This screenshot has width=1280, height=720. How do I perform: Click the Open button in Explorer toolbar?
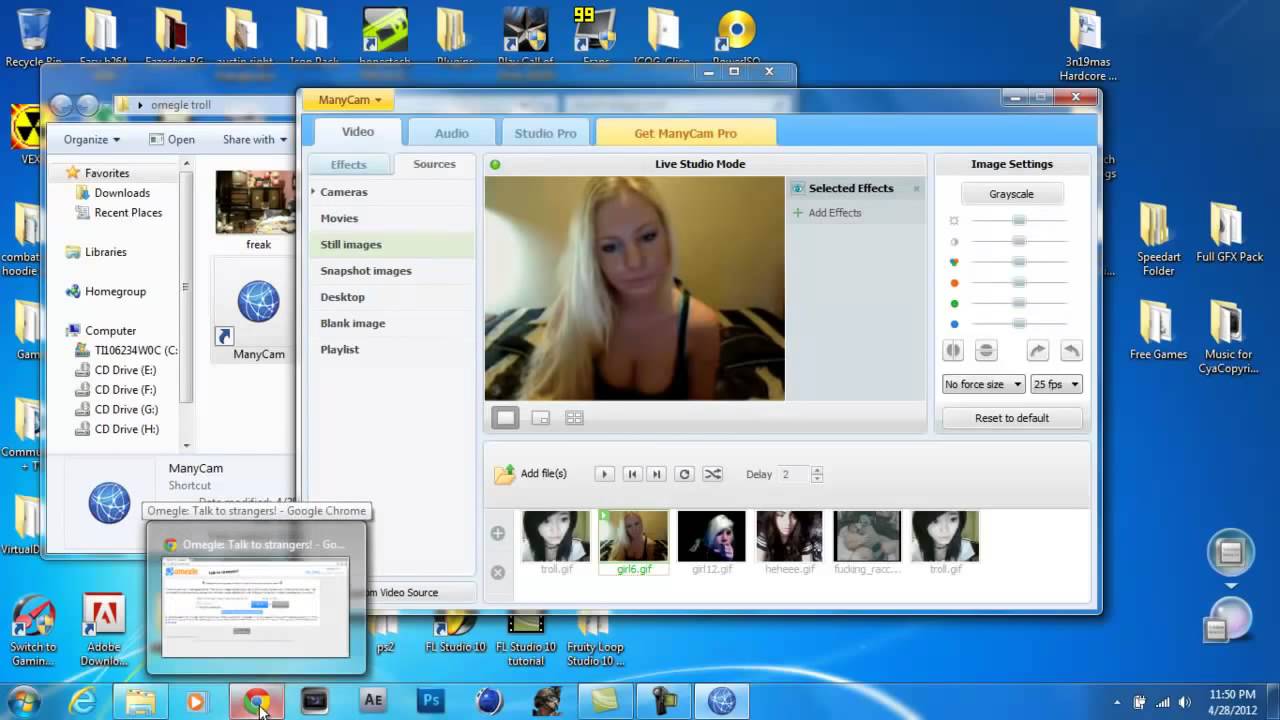[x=172, y=140]
